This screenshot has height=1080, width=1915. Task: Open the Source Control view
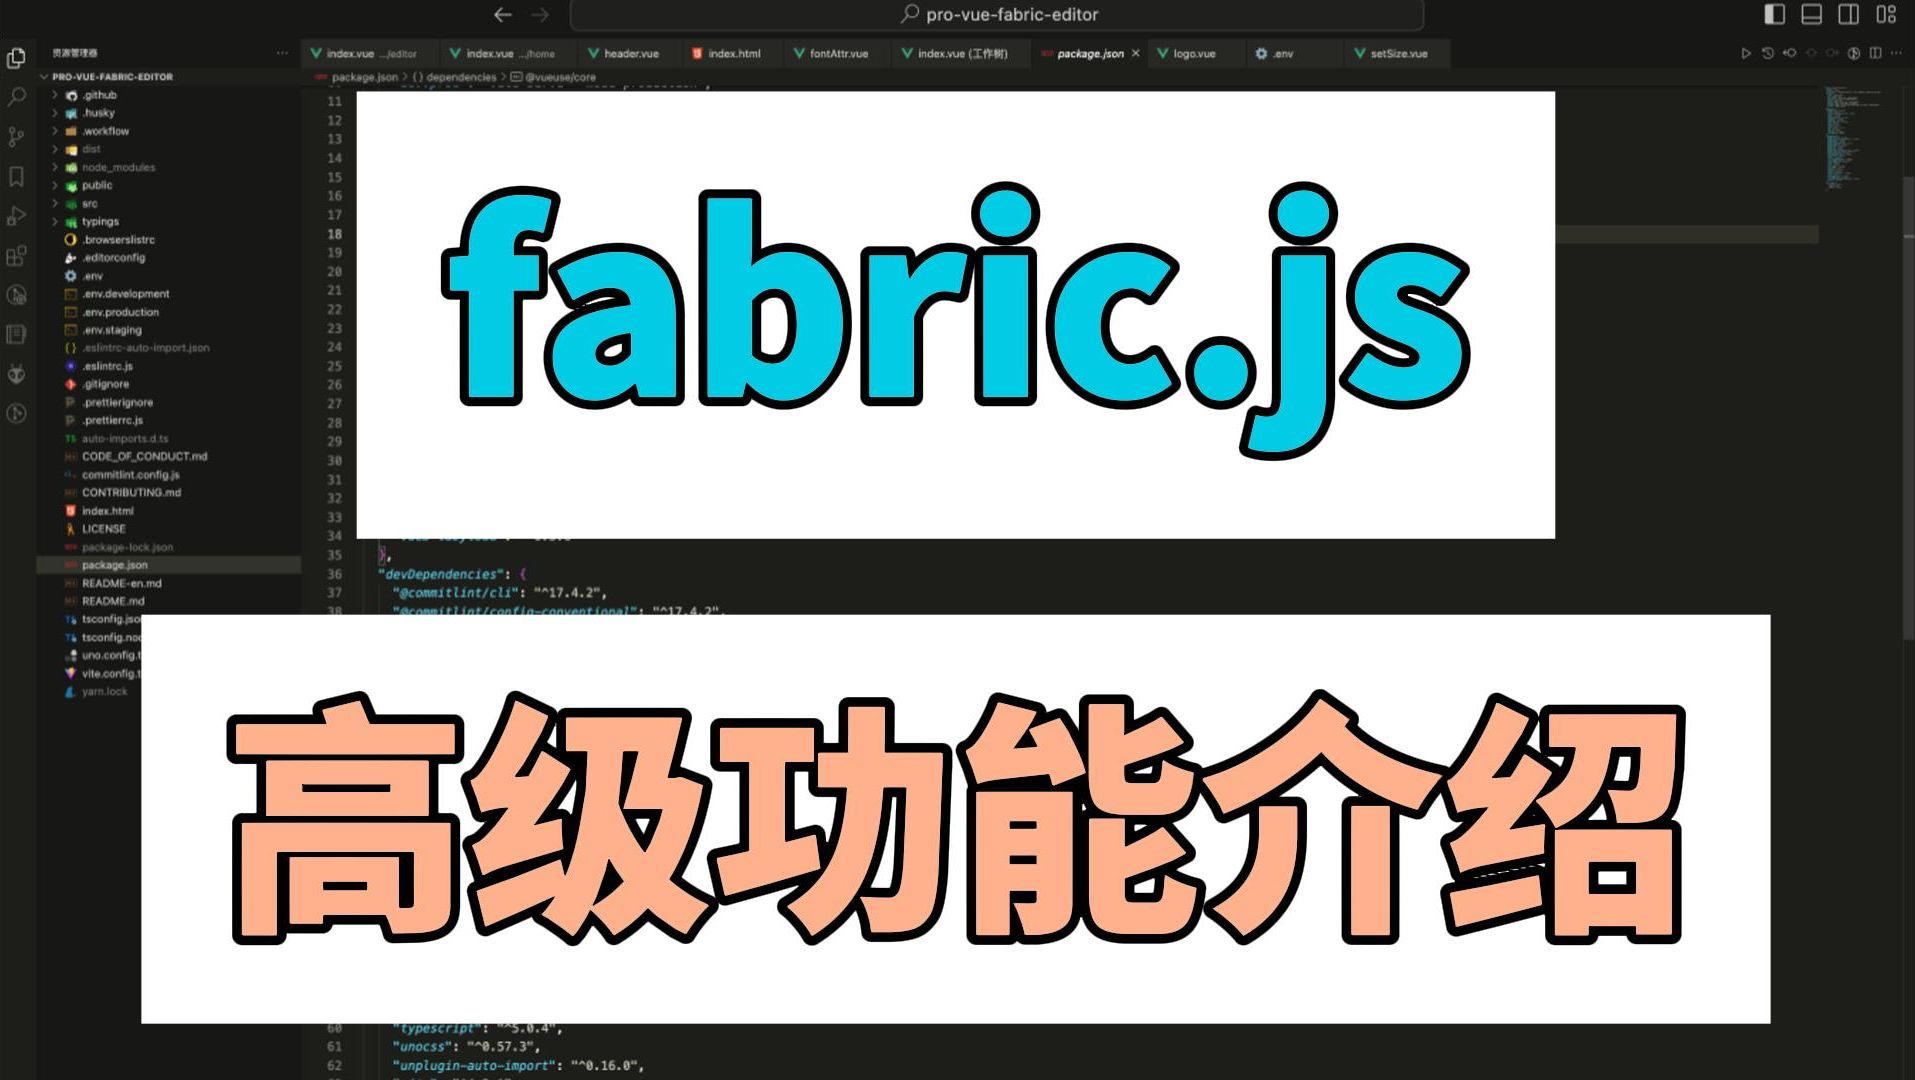16,137
